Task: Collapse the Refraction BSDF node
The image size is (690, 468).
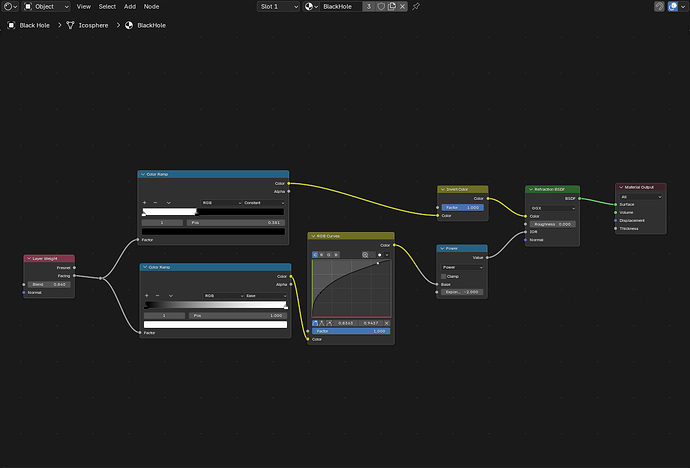Action: 531,189
